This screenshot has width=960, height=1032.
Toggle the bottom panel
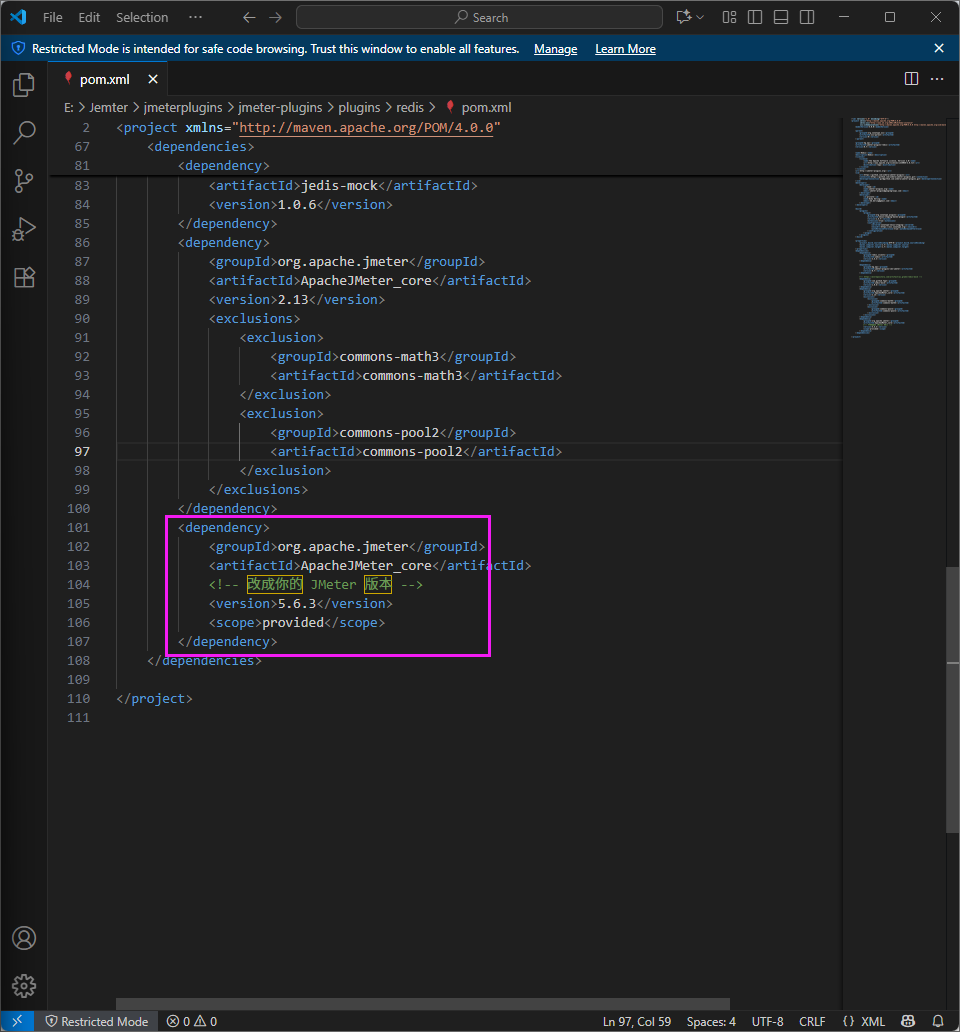(781, 17)
